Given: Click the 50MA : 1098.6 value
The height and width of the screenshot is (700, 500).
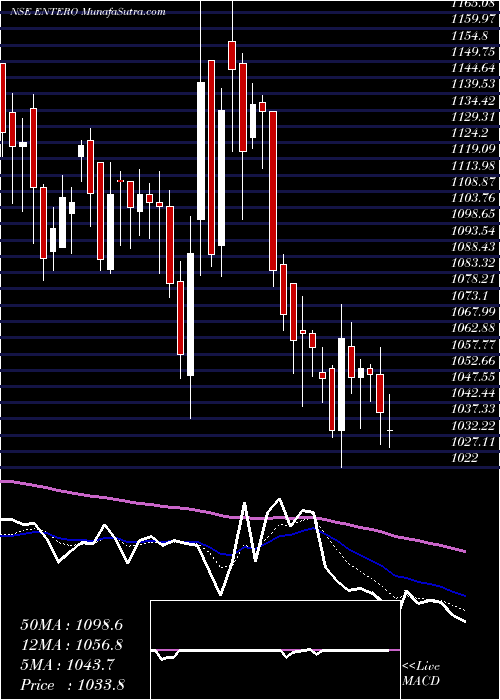Looking at the screenshot, I should point(71,625).
